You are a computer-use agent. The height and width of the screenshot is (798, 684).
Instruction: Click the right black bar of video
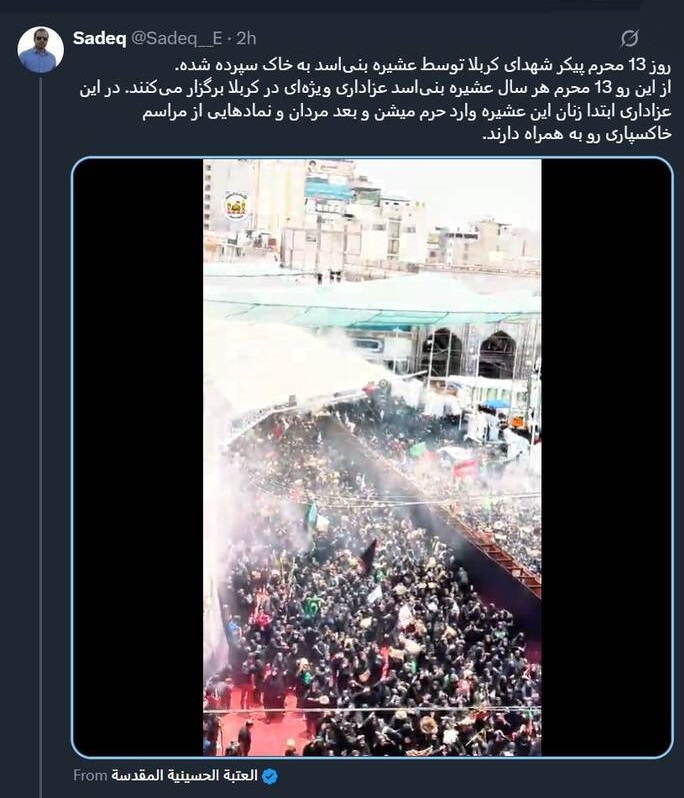[606, 457]
